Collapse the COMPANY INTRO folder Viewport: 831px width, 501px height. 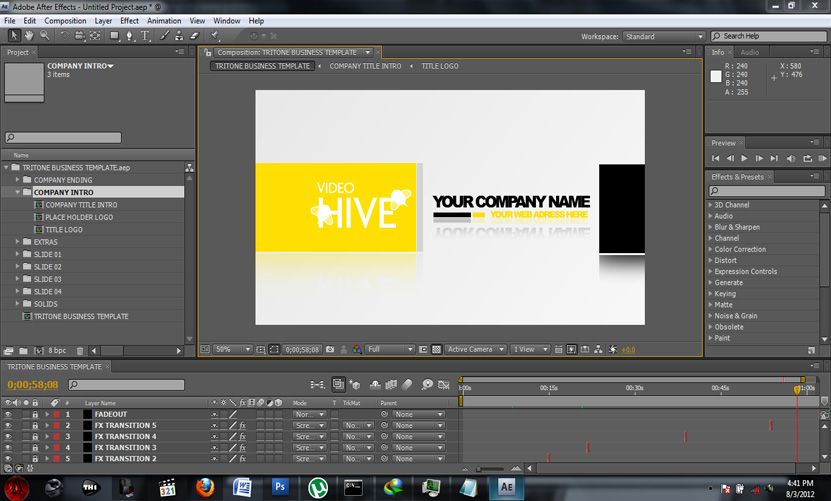coord(17,192)
